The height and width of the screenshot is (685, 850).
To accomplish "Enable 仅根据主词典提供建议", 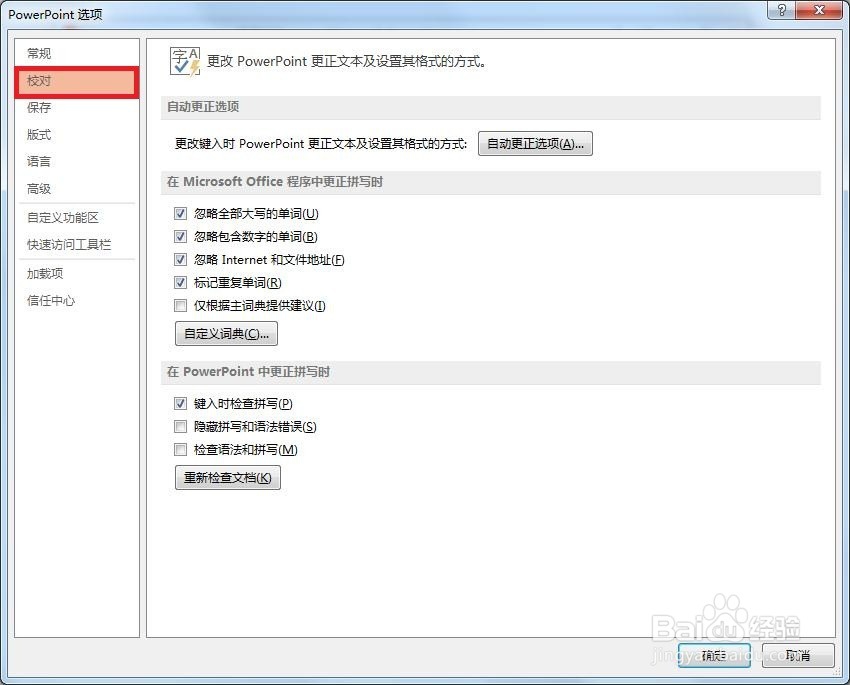I will [x=181, y=306].
